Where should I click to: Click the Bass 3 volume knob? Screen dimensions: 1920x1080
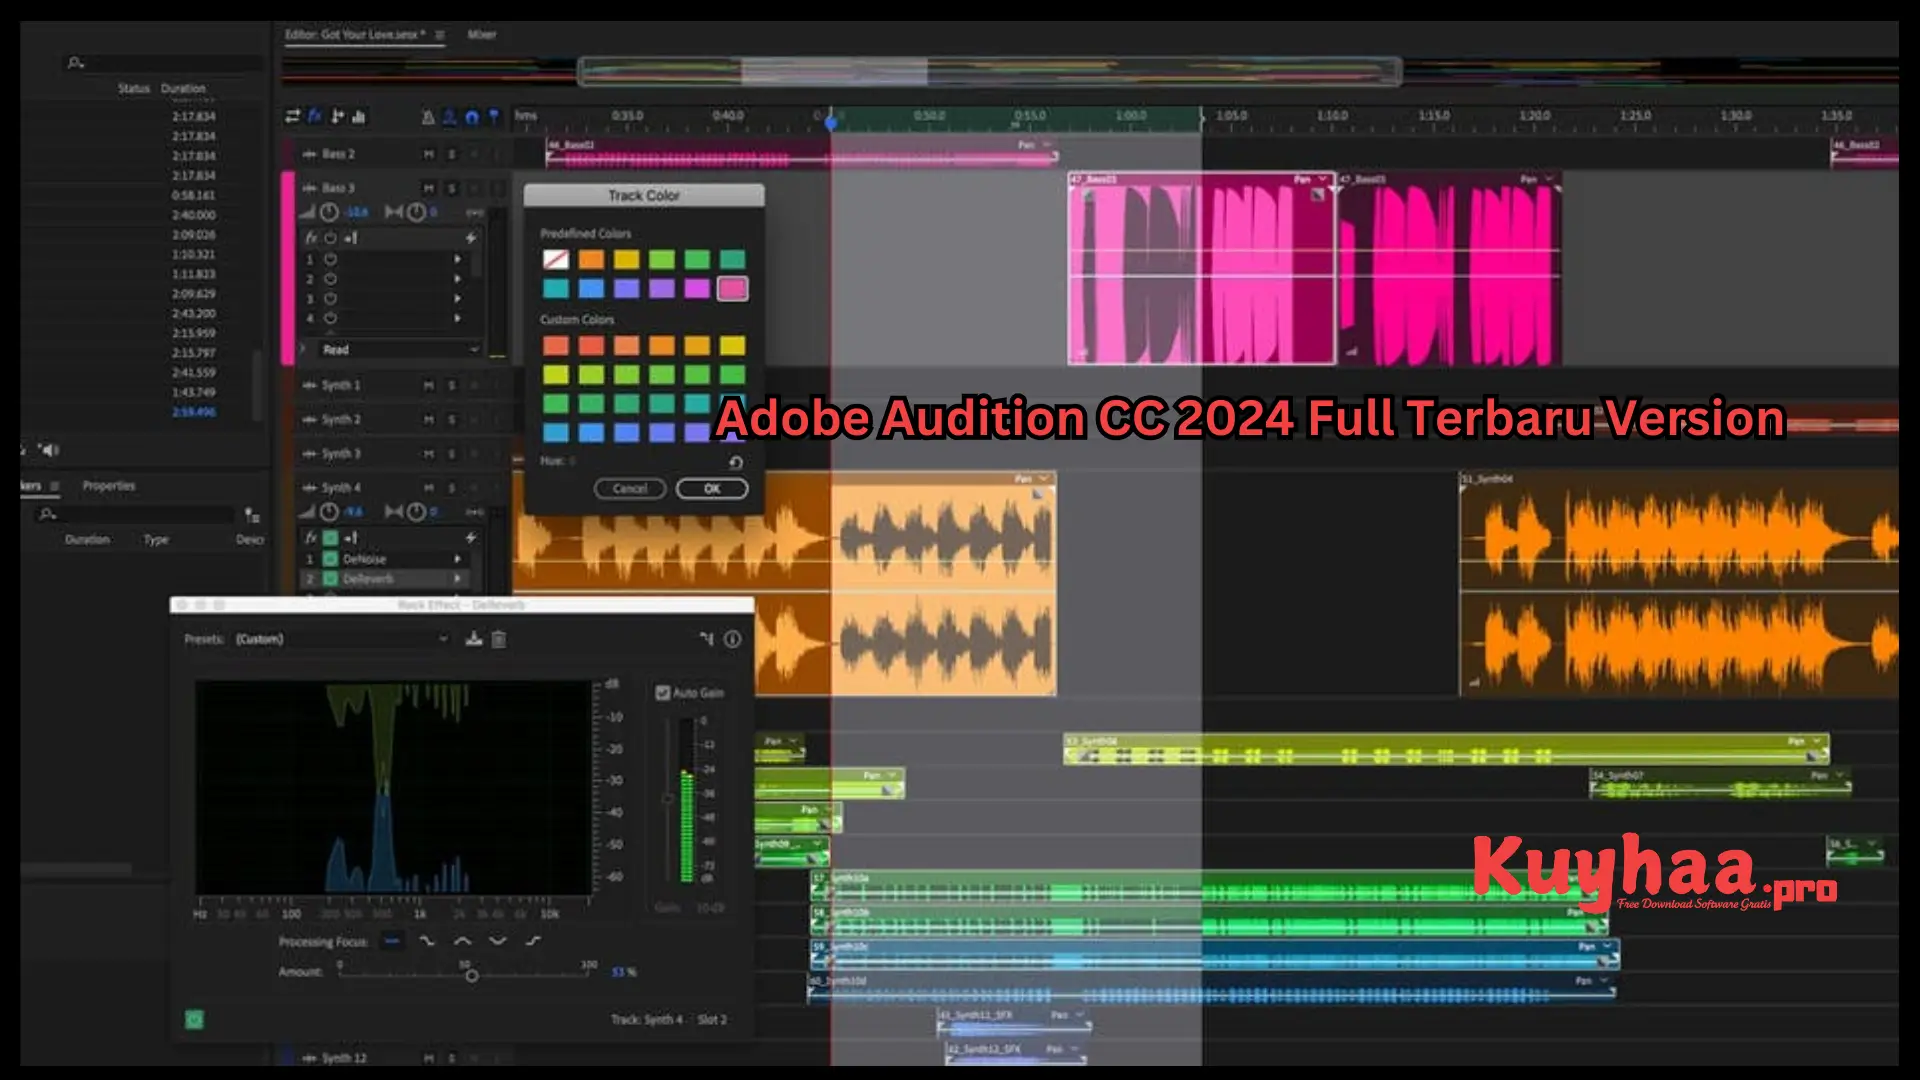coord(329,212)
